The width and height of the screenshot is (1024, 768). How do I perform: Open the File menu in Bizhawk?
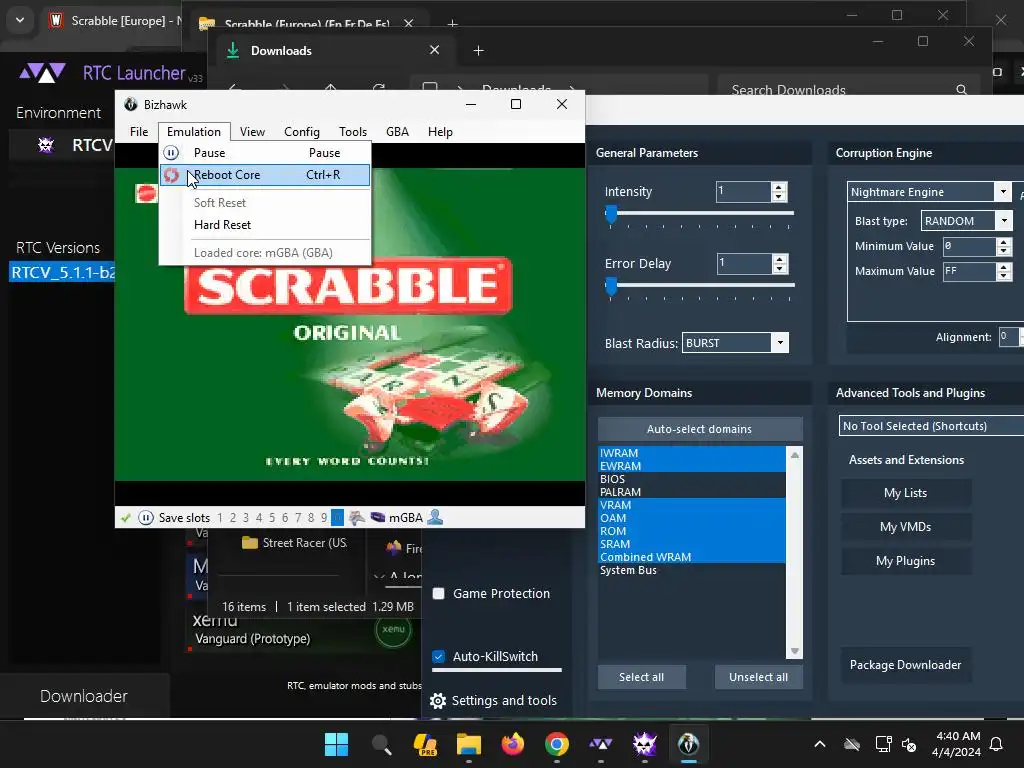(x=139, y=132)
